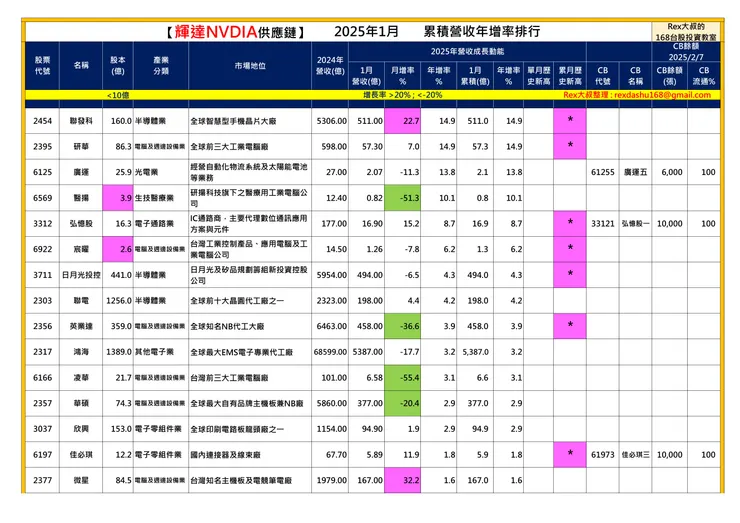
Task: Select stock code 2357
Action: (x=42, y=403)
